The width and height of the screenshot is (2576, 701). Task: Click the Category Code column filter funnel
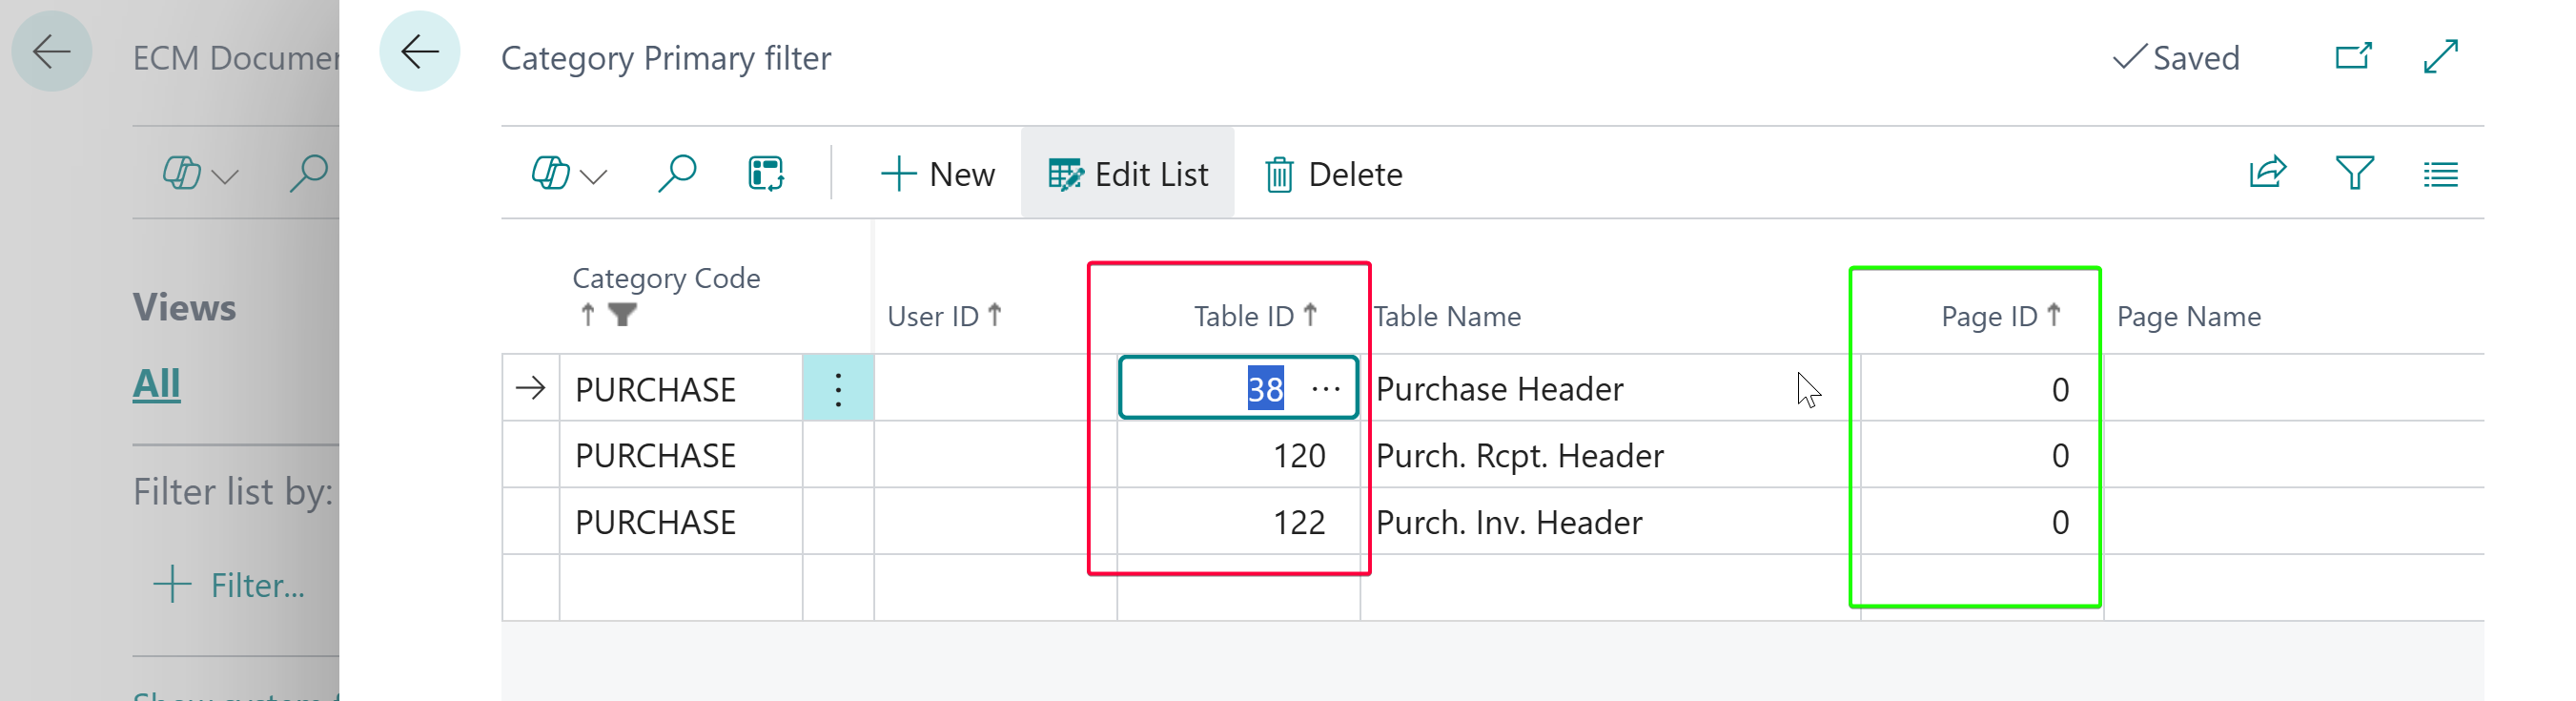click(622, 316)
